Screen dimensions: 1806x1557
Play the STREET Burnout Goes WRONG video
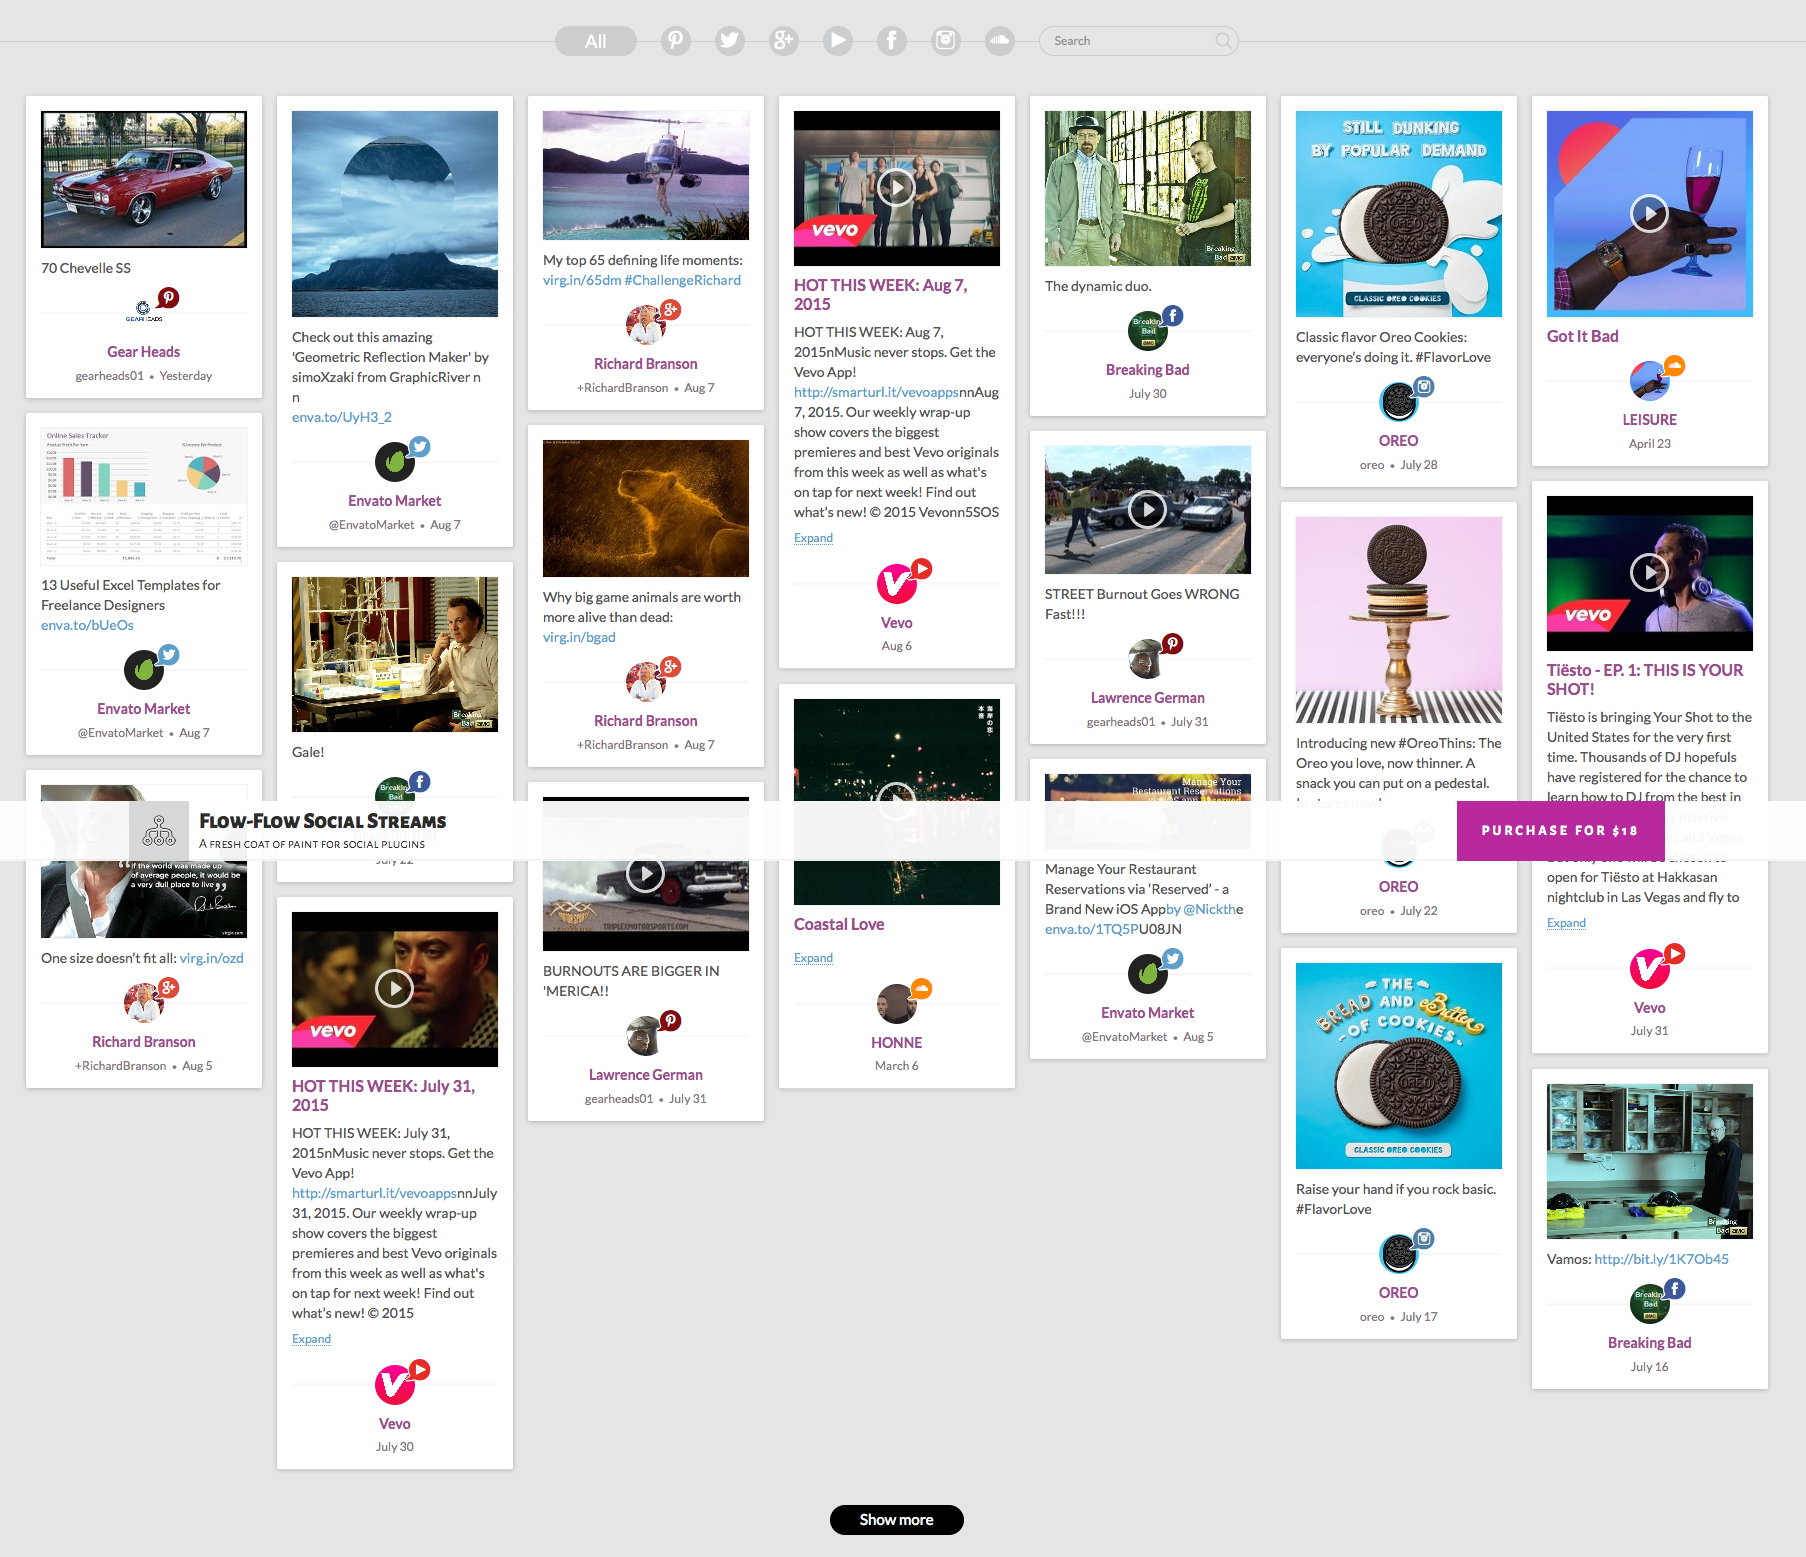point(1148,510)
